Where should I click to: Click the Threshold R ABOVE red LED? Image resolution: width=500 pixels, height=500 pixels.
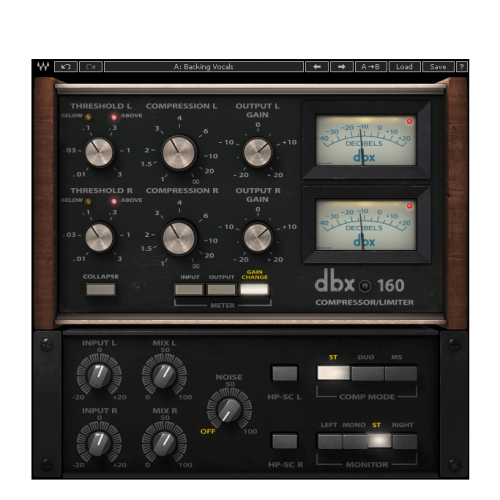click(114, 201)
